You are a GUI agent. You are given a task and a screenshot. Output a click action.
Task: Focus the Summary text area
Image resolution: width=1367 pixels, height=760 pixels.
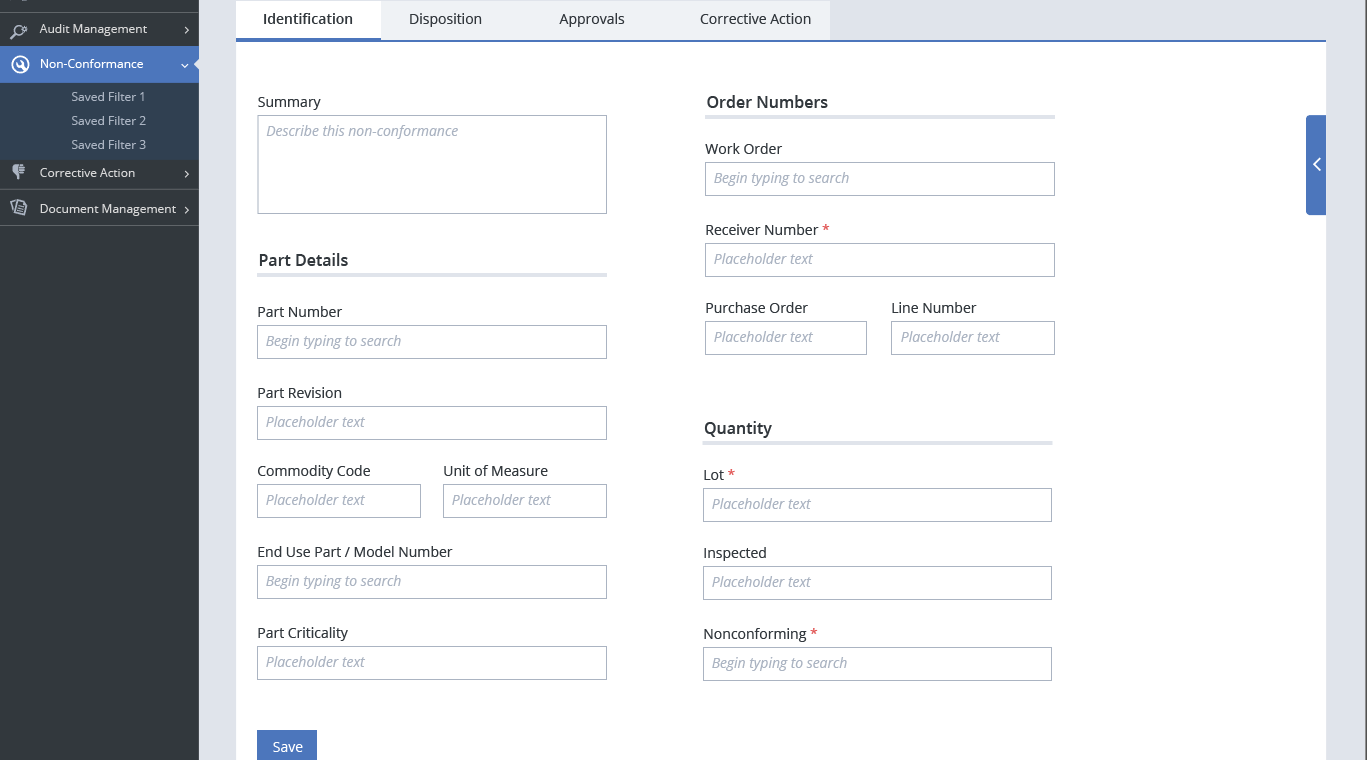432,164
